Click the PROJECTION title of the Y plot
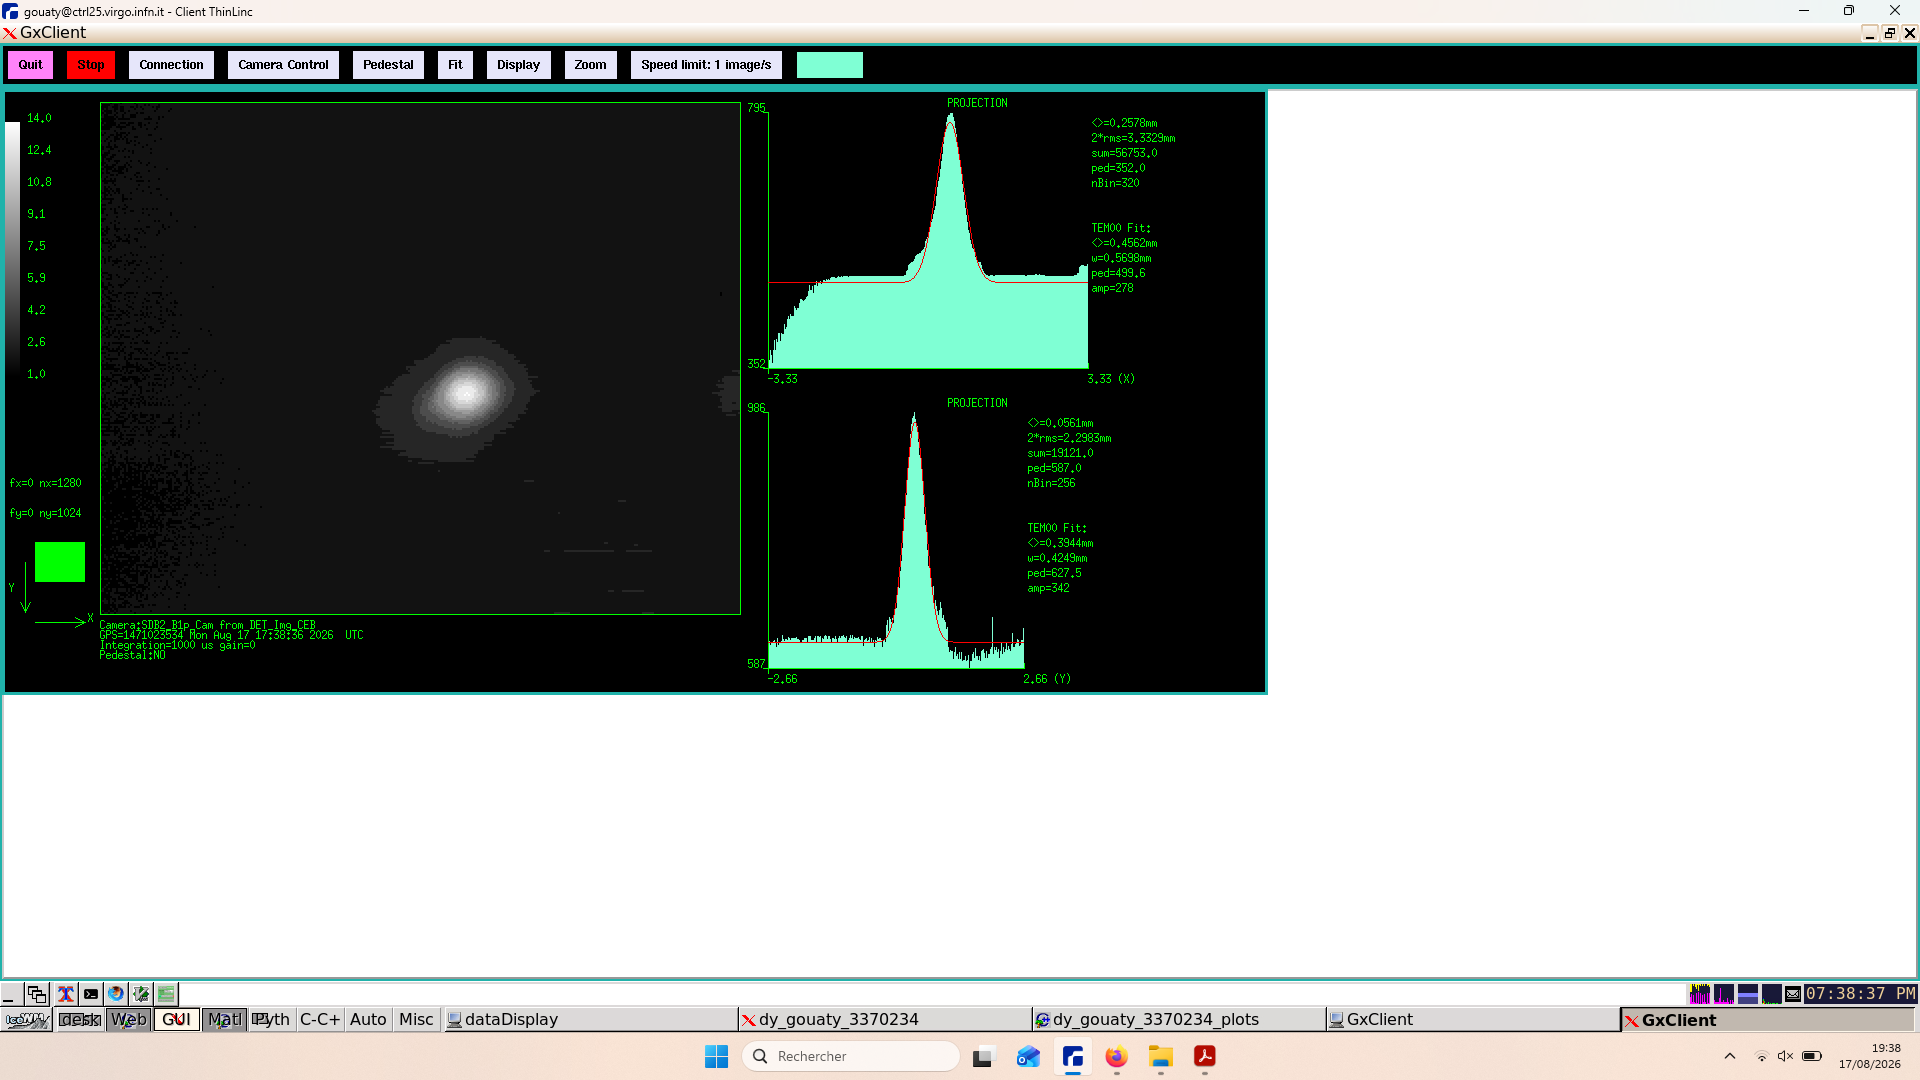 (x=977, y=403)
